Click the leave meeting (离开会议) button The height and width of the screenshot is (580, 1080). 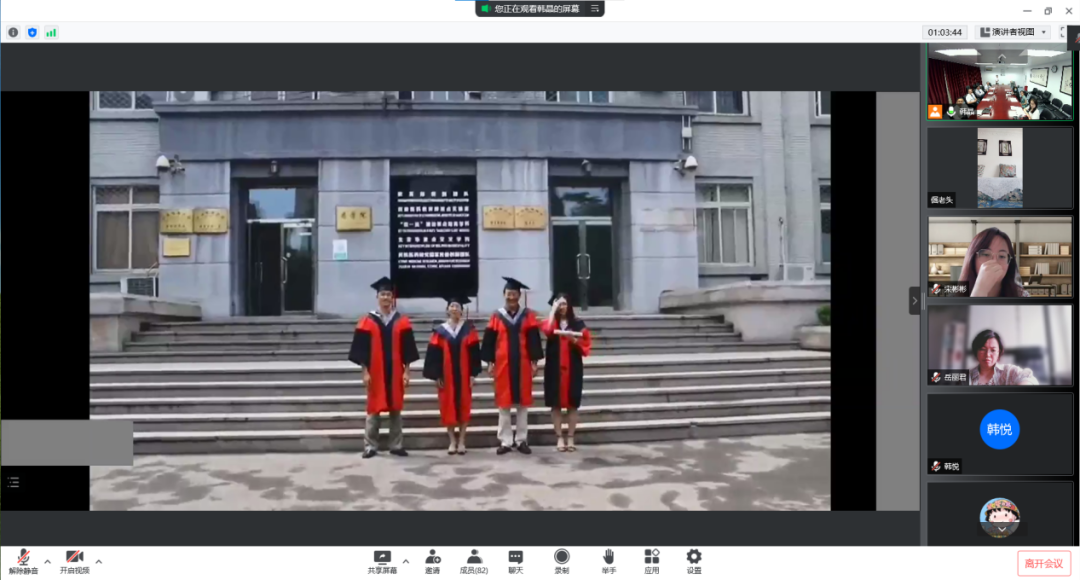pyautogui.click(x=1044, y=564)
